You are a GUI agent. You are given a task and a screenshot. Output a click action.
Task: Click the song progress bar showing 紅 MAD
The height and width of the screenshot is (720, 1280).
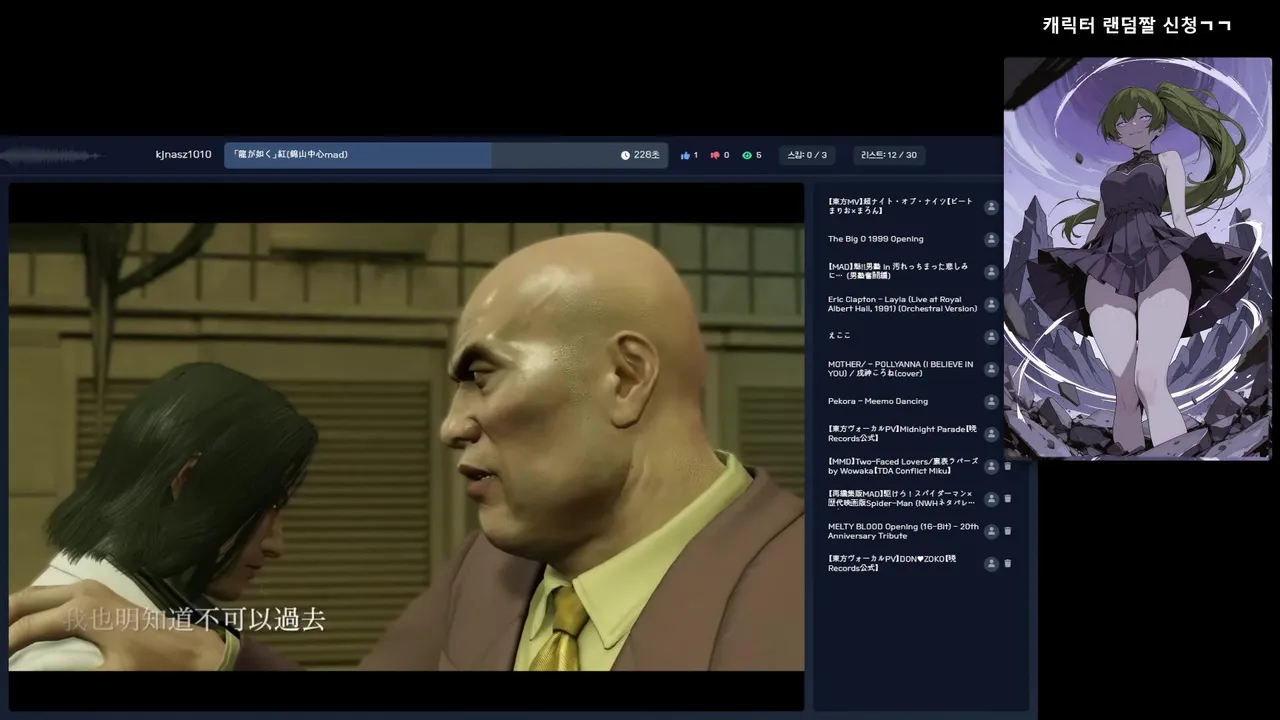pos(446,155)
